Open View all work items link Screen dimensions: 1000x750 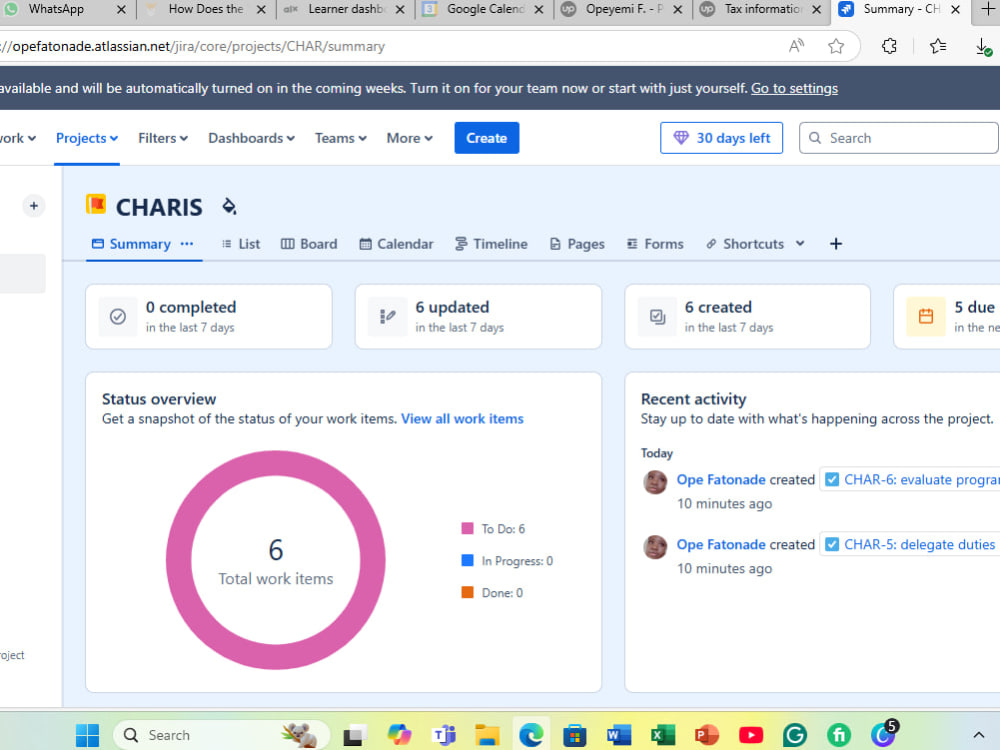462,418
